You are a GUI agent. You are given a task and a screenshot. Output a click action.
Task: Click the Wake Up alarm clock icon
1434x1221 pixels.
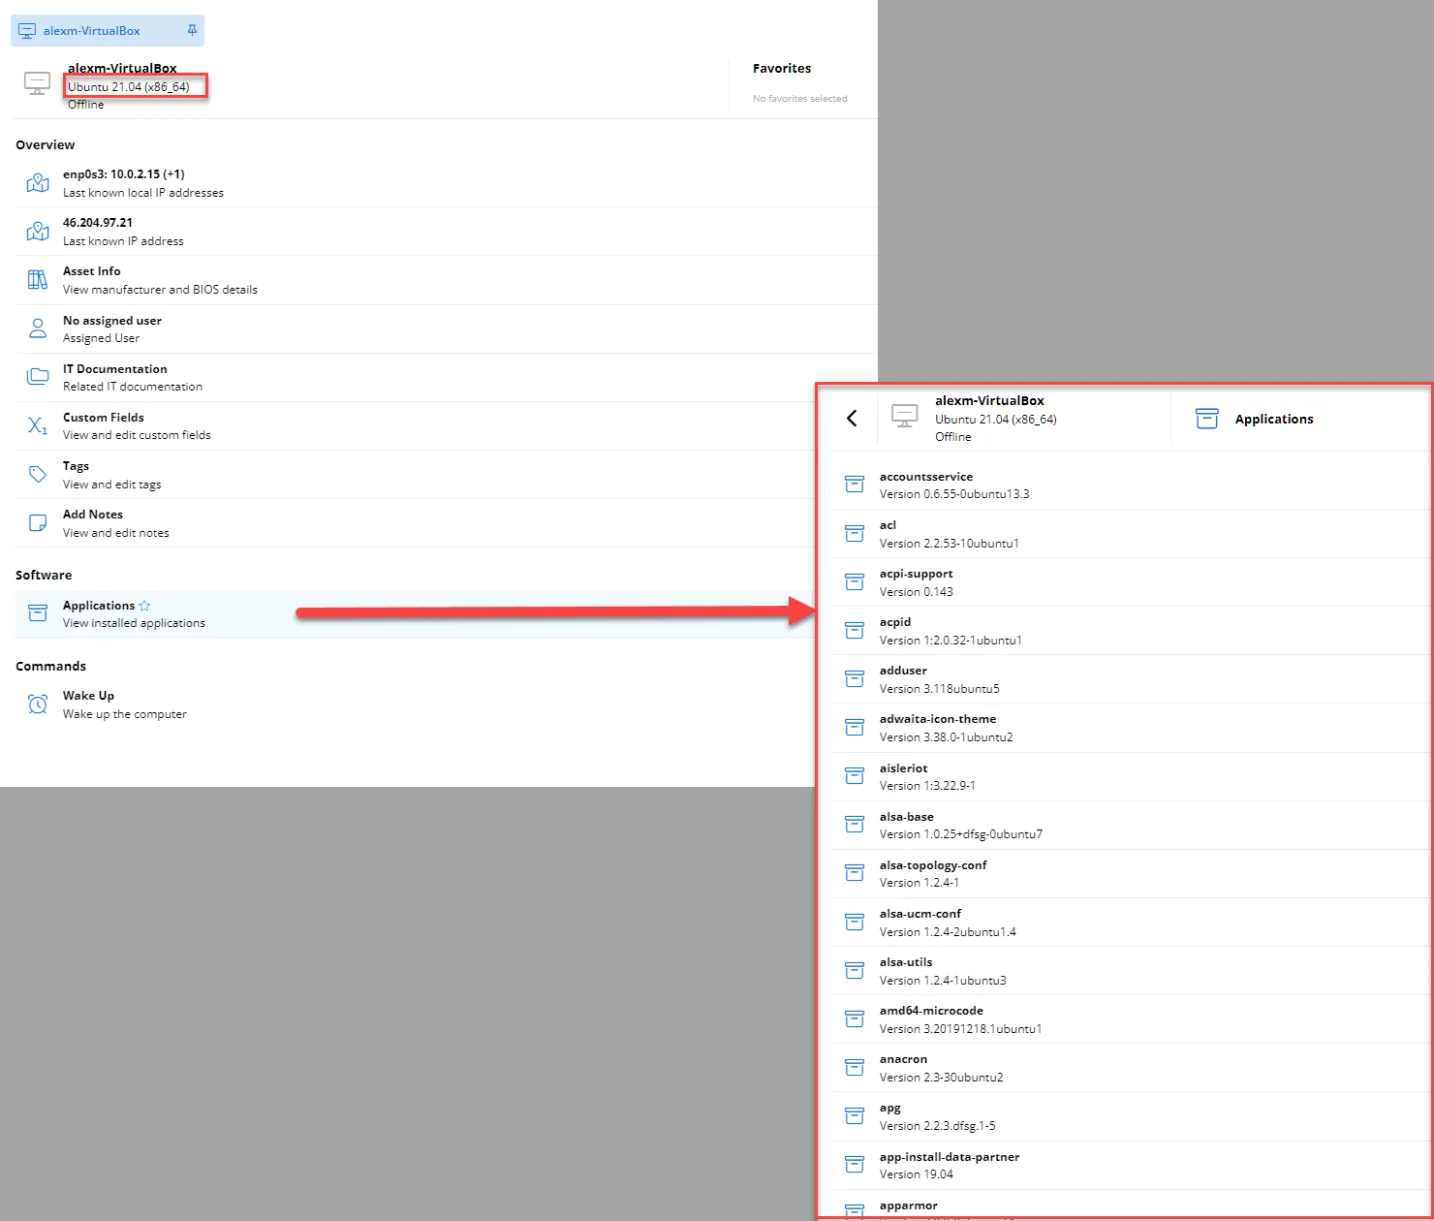point(38,704)
